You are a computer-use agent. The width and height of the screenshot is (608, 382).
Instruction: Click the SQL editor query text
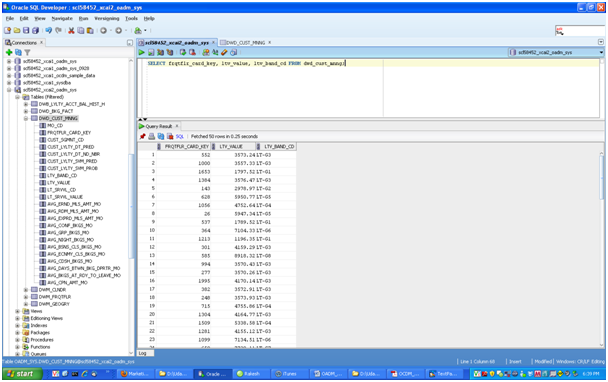[246, 63]
